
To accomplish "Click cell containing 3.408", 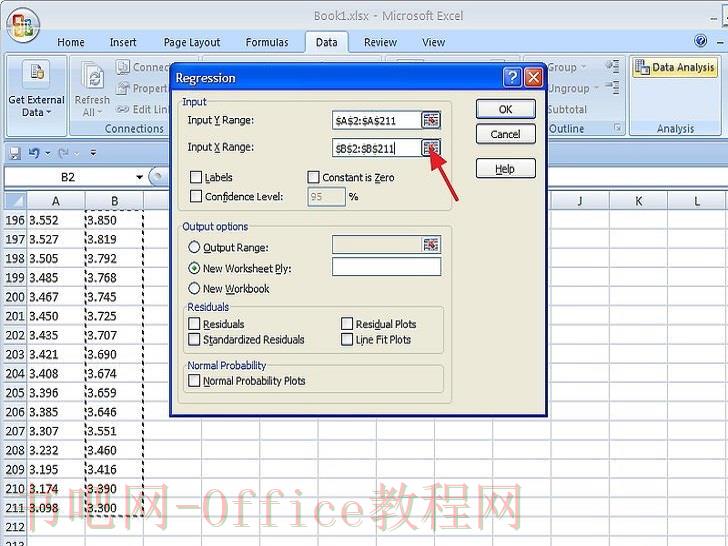I will click(56, 373).
